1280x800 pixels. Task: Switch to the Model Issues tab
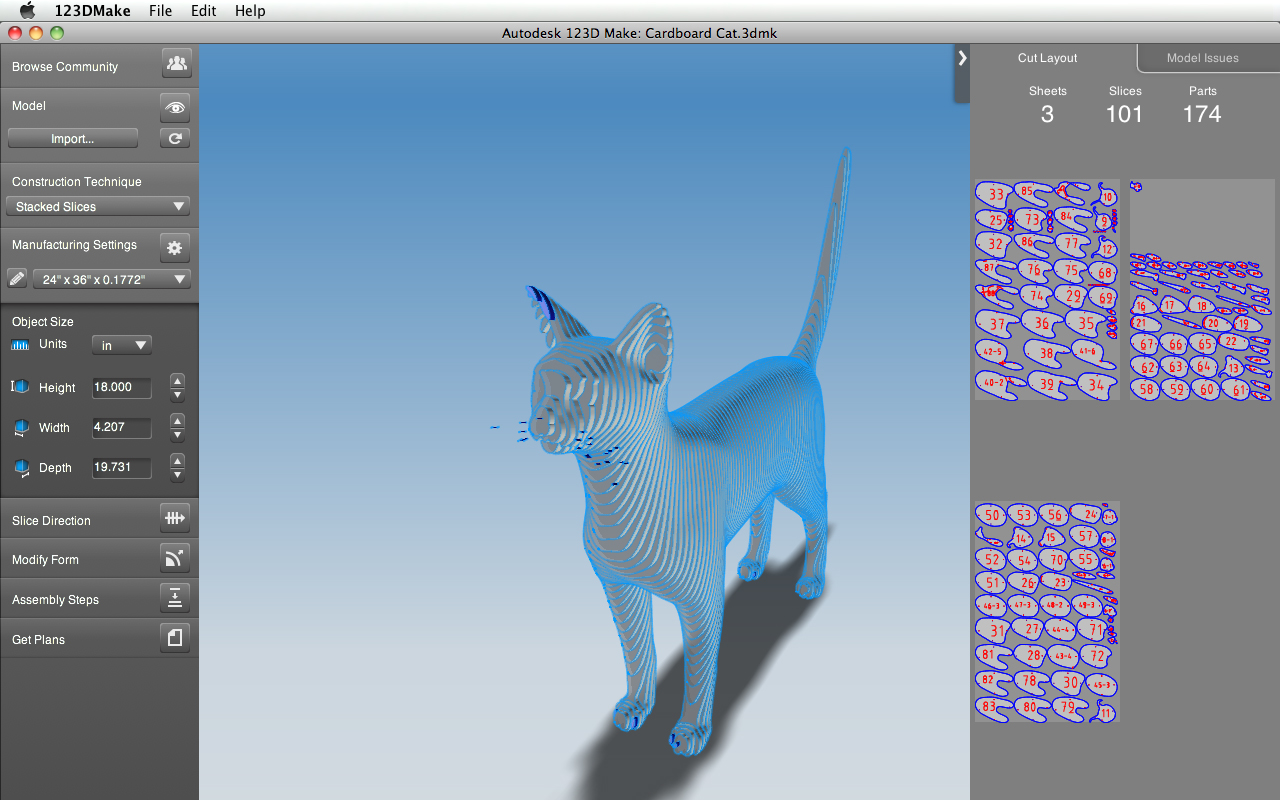(1203, 58)
